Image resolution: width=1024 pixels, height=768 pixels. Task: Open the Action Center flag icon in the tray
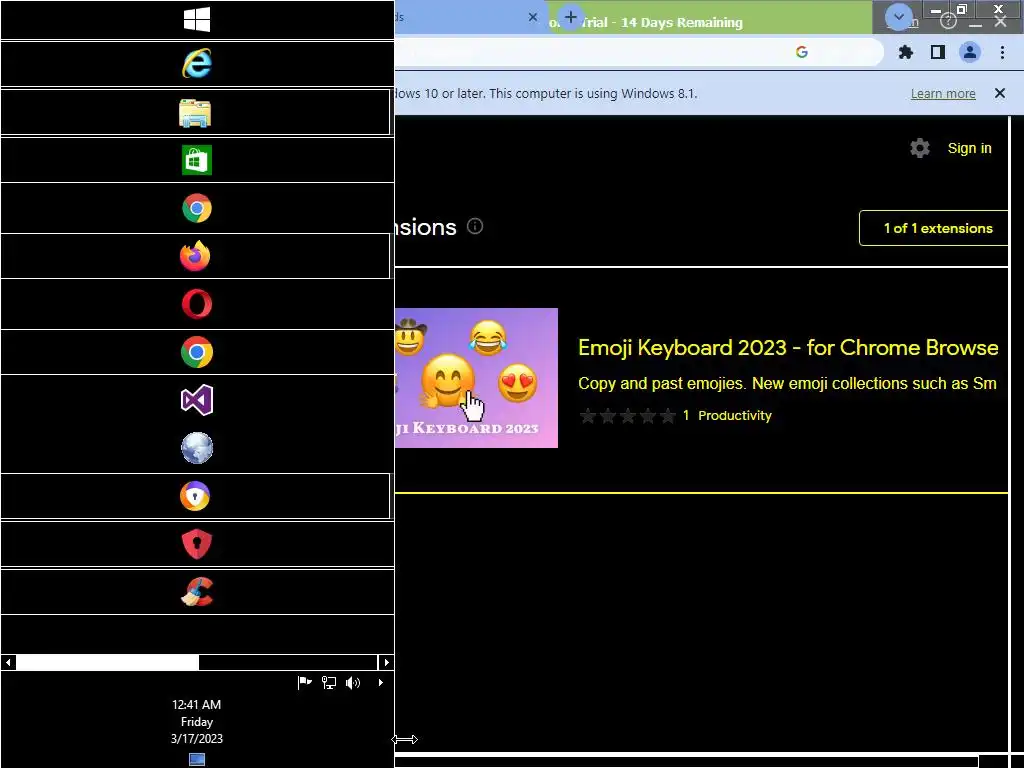click(304, 682)
